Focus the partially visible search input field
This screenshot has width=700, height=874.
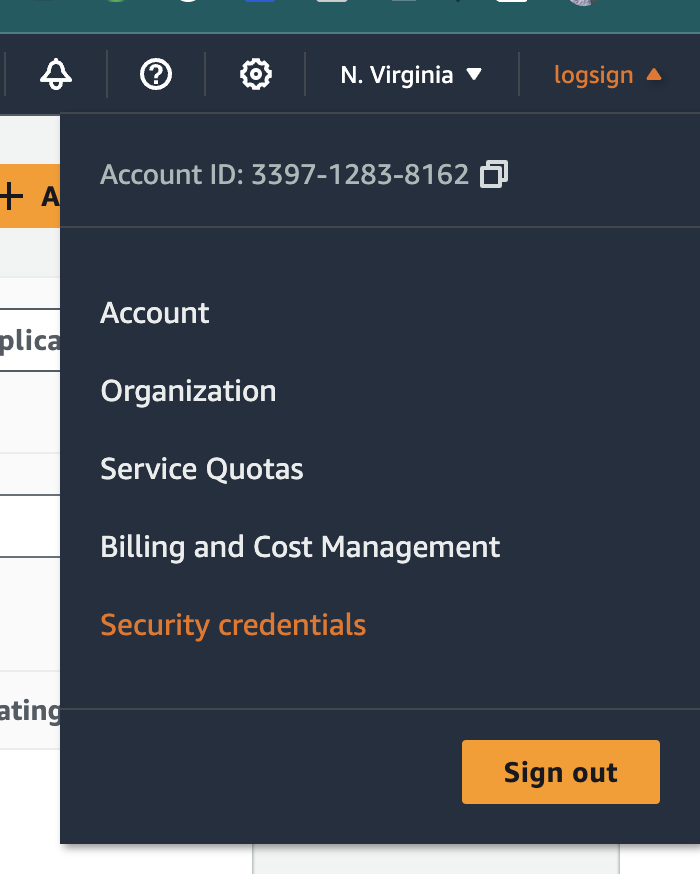click(x=30, y=340)
